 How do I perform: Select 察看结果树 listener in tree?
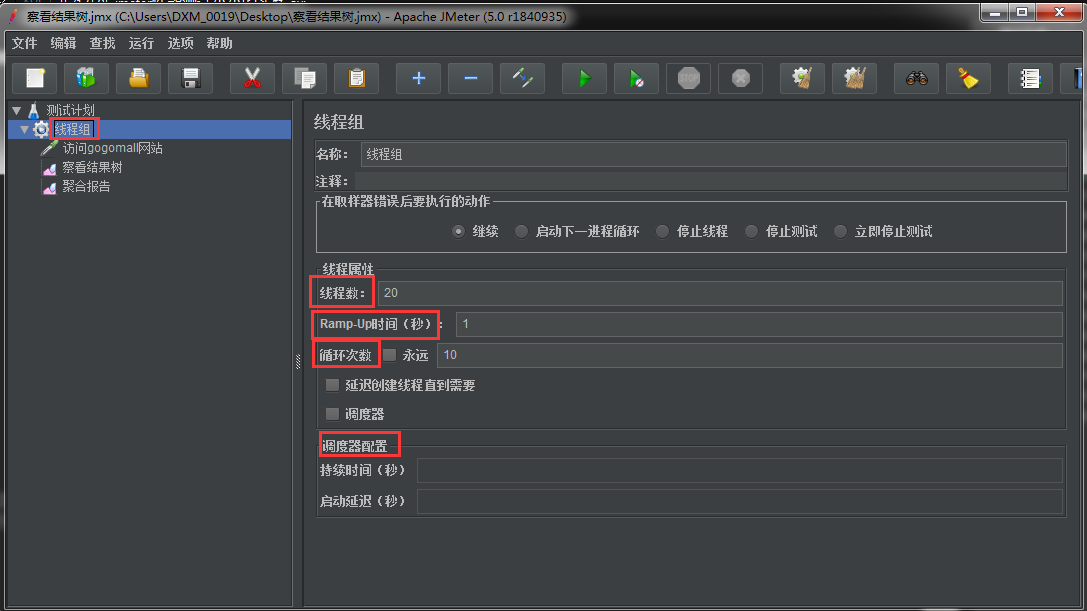[92, 167]
